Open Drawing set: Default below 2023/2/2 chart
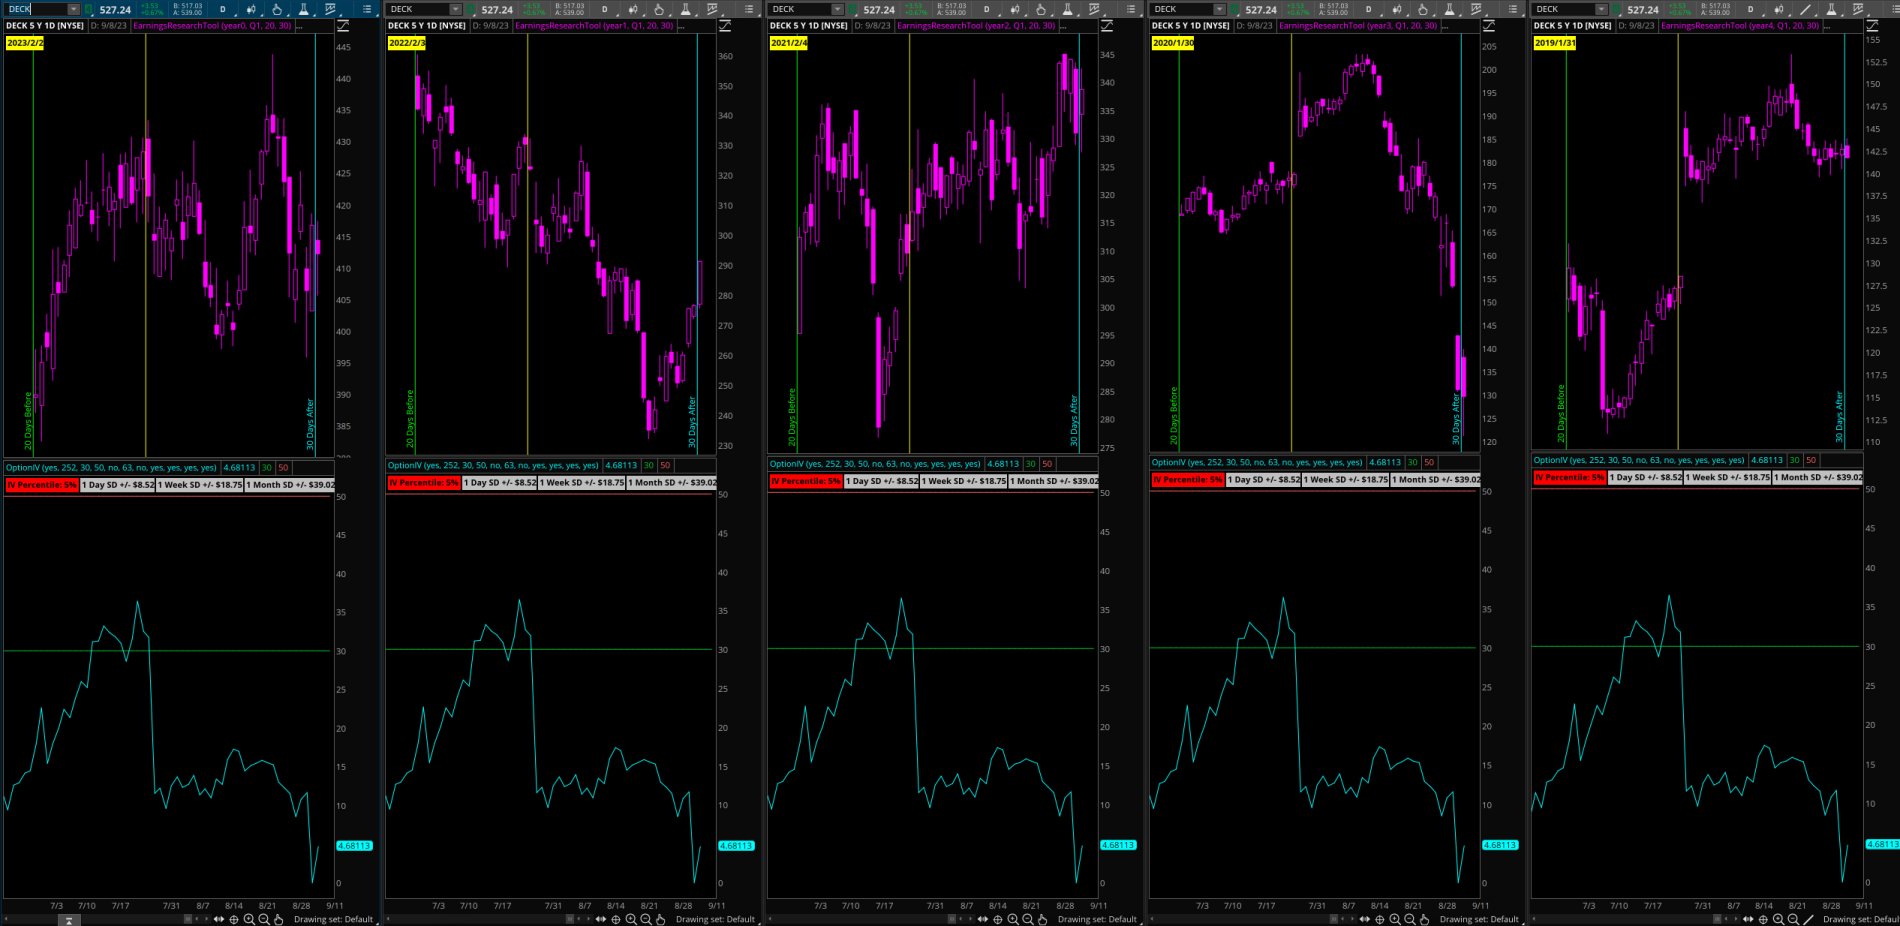Image resolution: width=1900 pixels, height=926 pixels. [x=333, y=919]
